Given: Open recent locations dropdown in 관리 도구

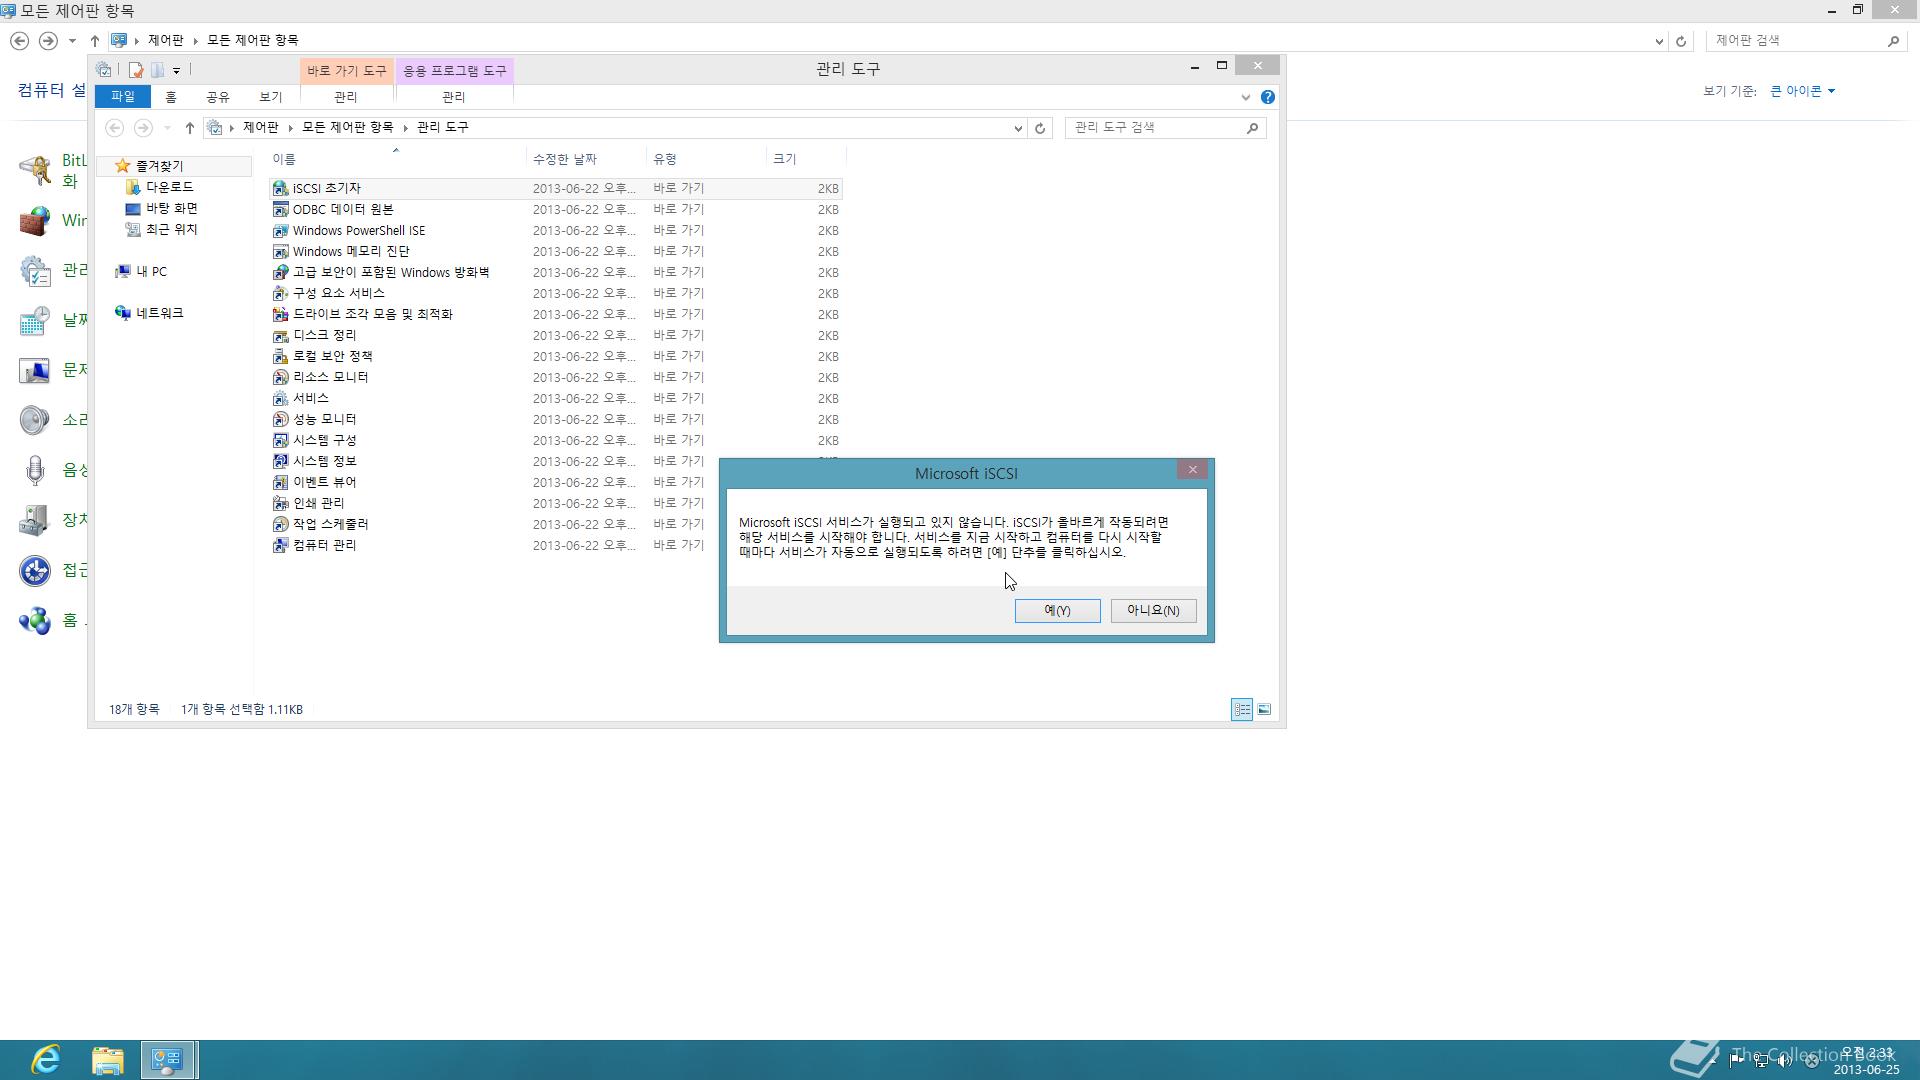Looking at the screenshot, I should pos(167,128).
